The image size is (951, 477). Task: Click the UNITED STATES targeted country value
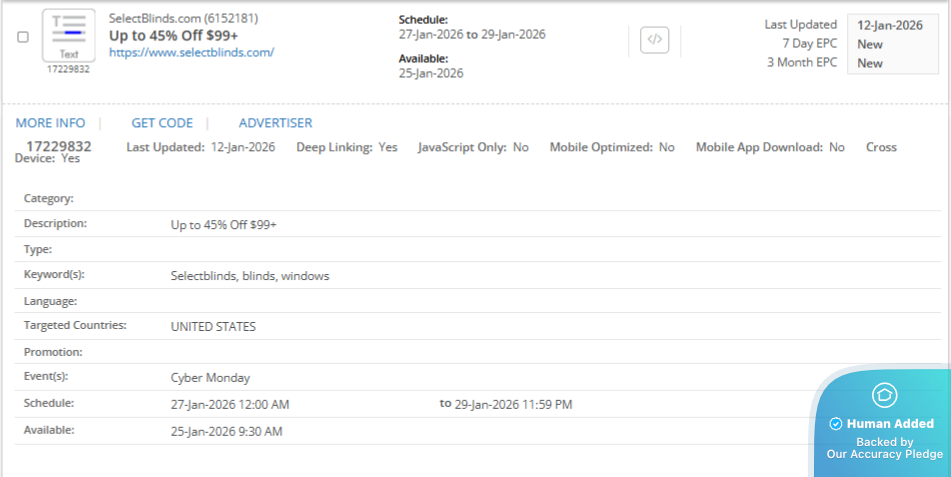pyautogui.click(x=213, y=326)
